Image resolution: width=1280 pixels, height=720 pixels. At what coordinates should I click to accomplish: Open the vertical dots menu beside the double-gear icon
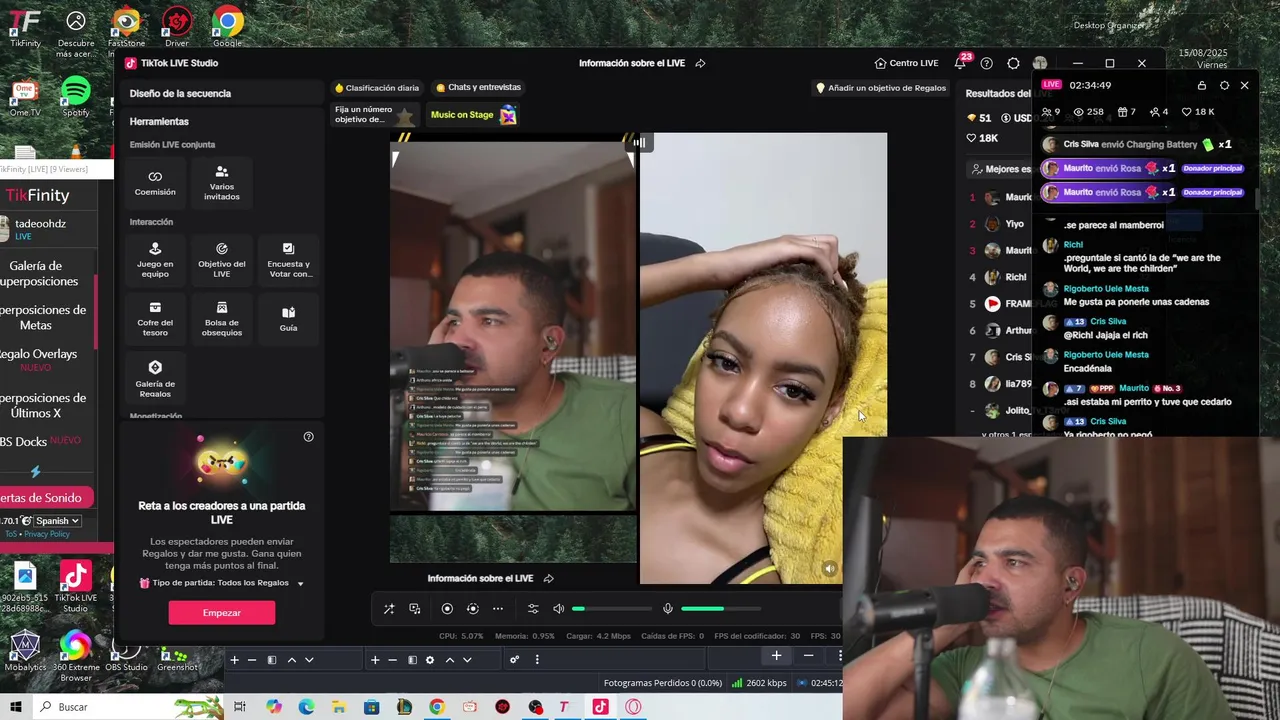pyautogui.click(x=537, y=660)
